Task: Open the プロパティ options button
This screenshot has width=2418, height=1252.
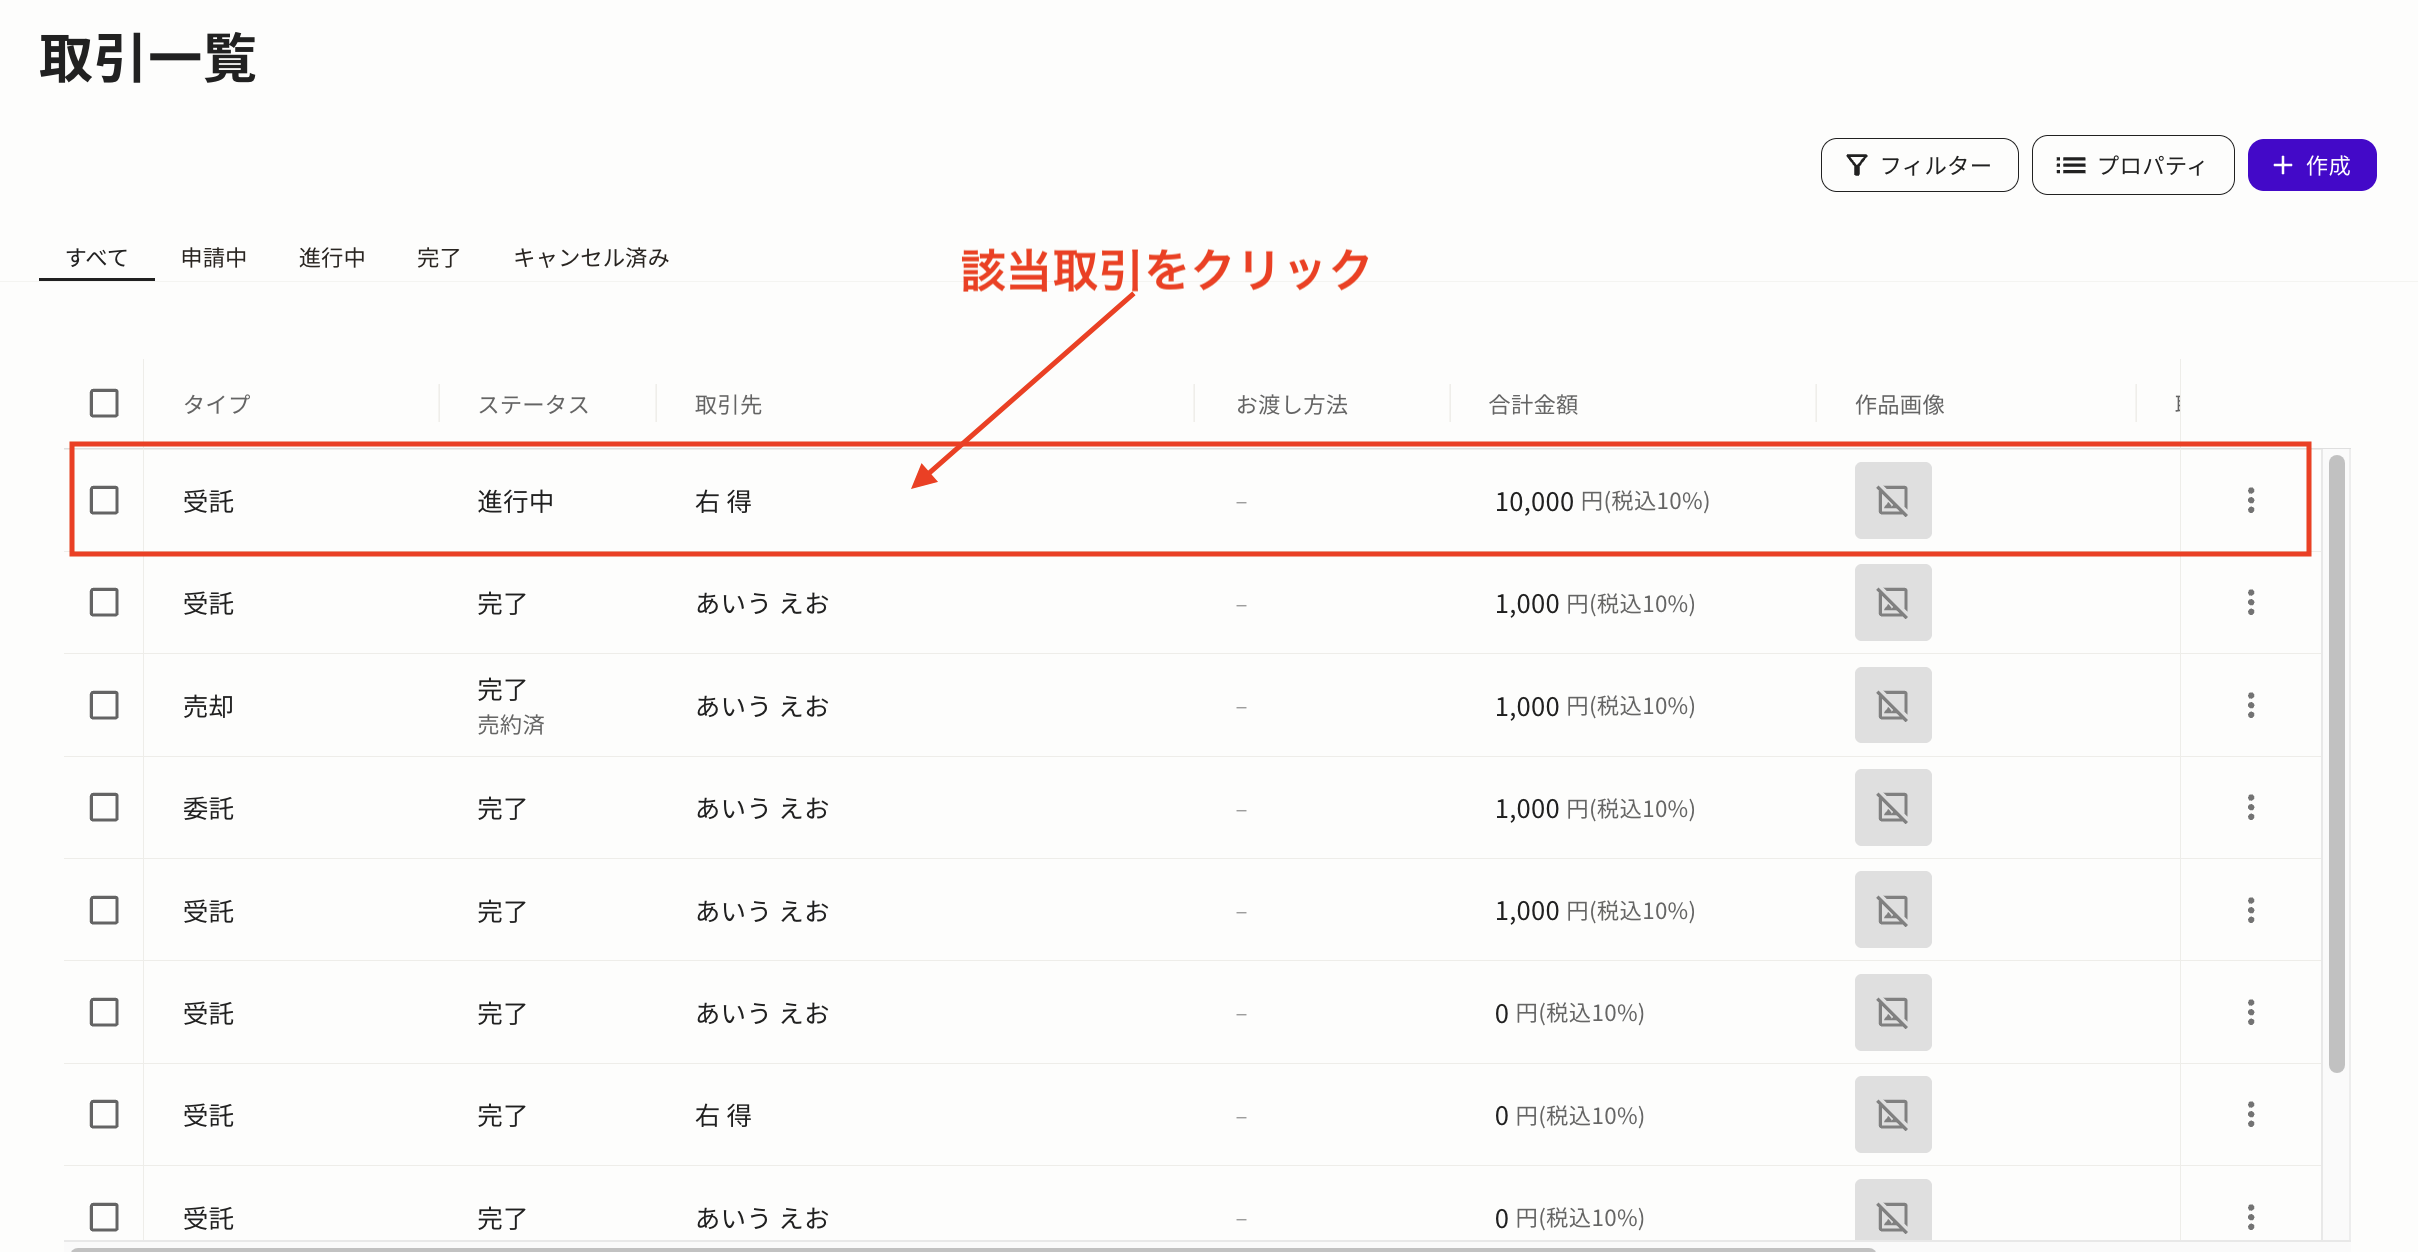Action: [2132, 165]
